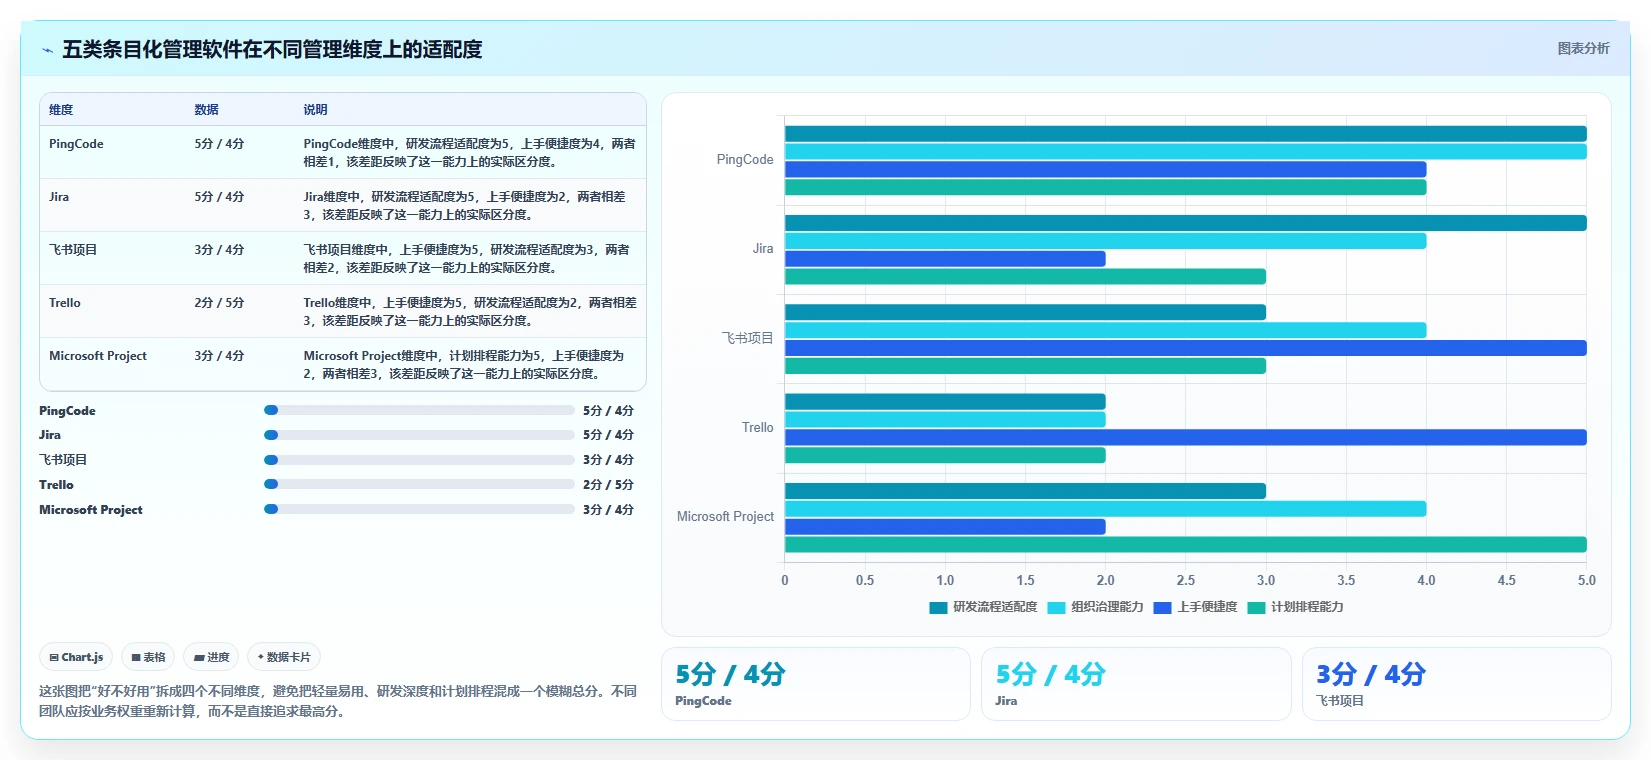Viewport: 1651px width, 760px height.
Task: Select the Microsoft Project cell in table
Action: click(x=98, y=356)
